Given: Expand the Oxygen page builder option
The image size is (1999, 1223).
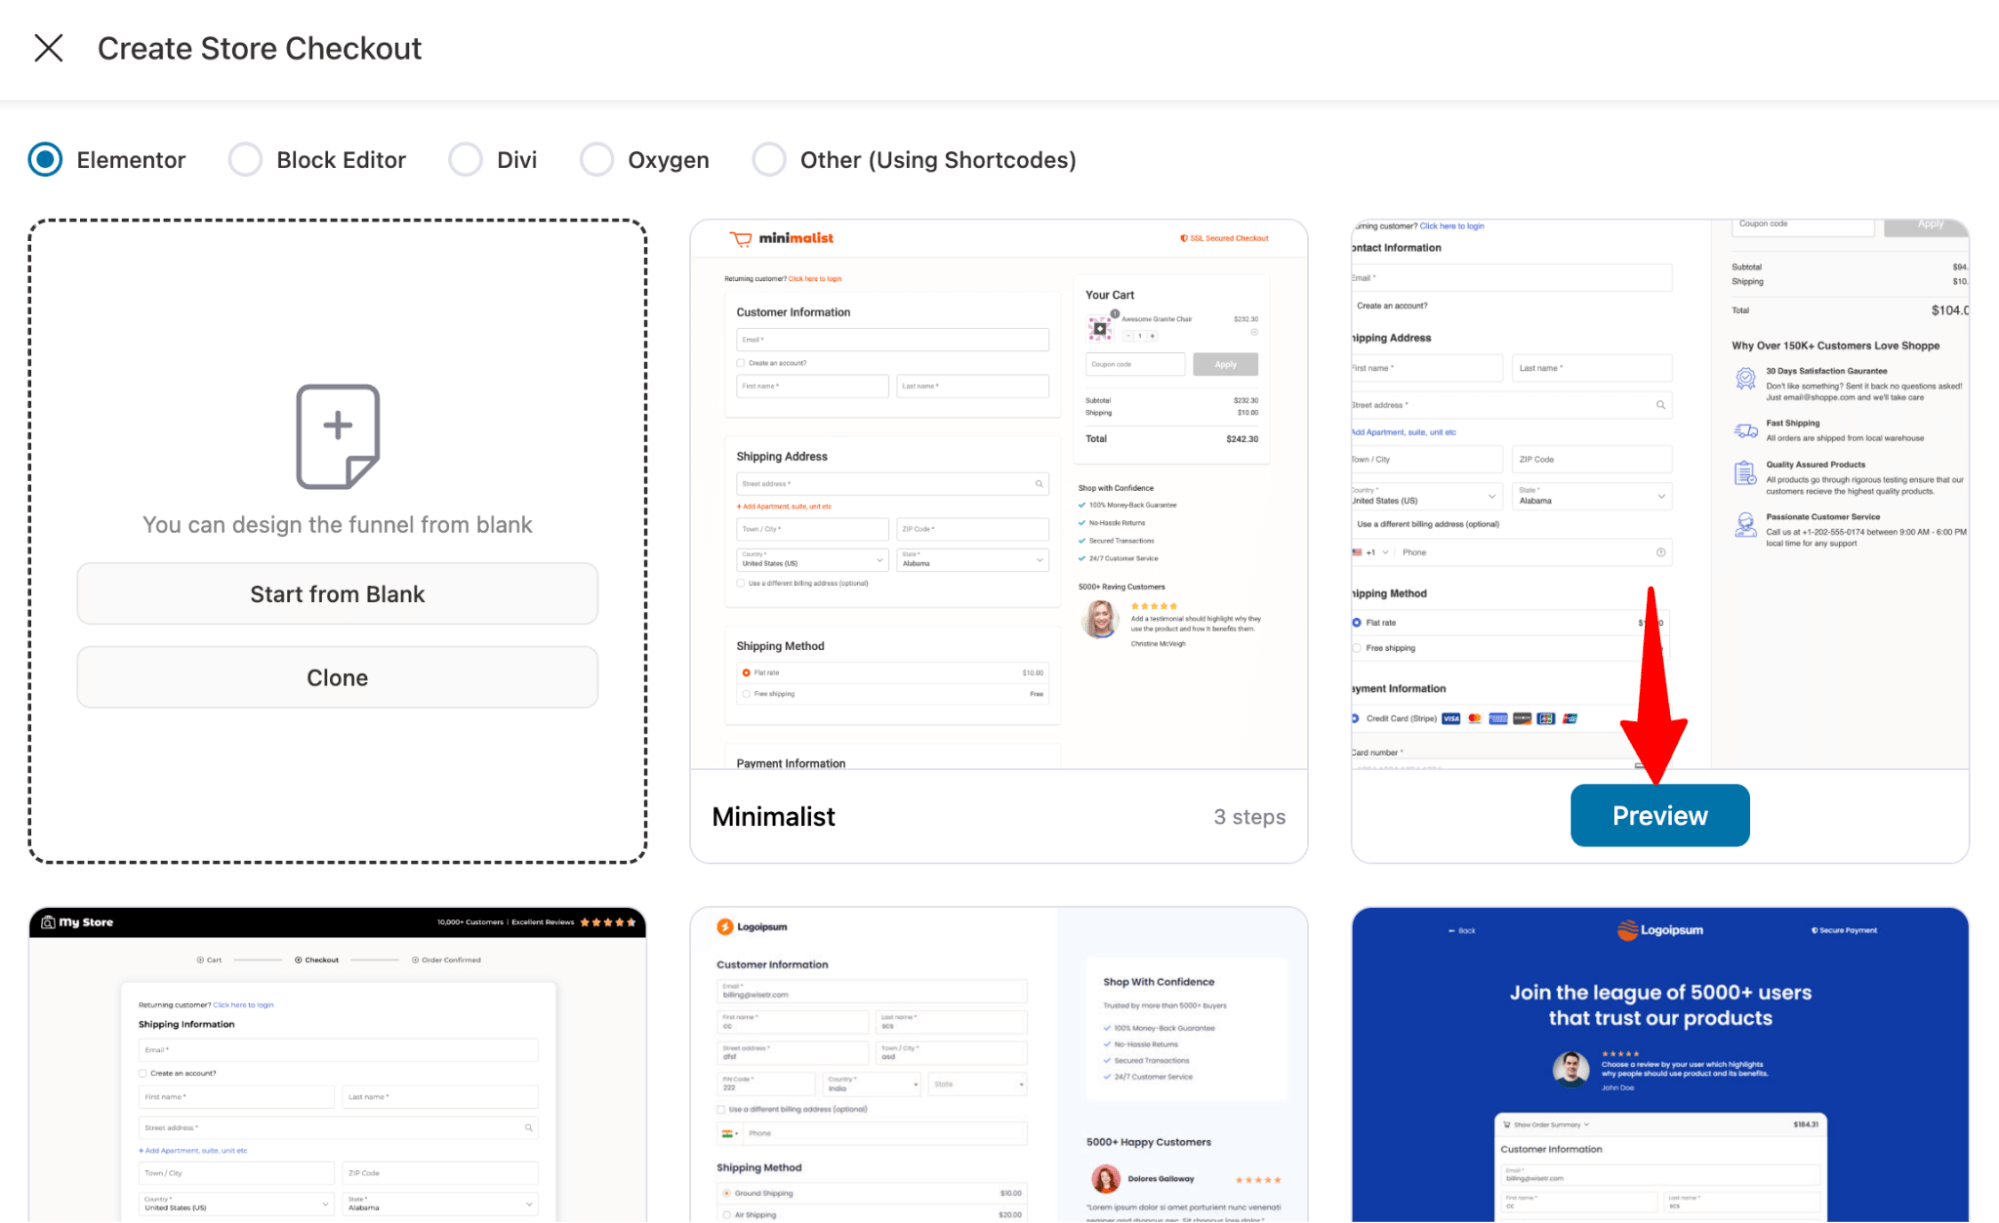Looking at the screenshot, I should click(598, 158).
